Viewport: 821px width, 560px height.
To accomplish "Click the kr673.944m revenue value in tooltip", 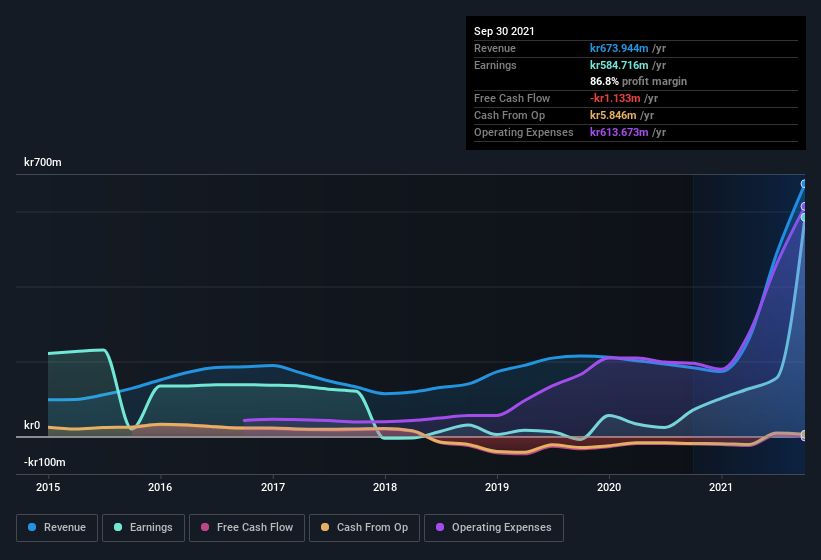I will (619, 48).
